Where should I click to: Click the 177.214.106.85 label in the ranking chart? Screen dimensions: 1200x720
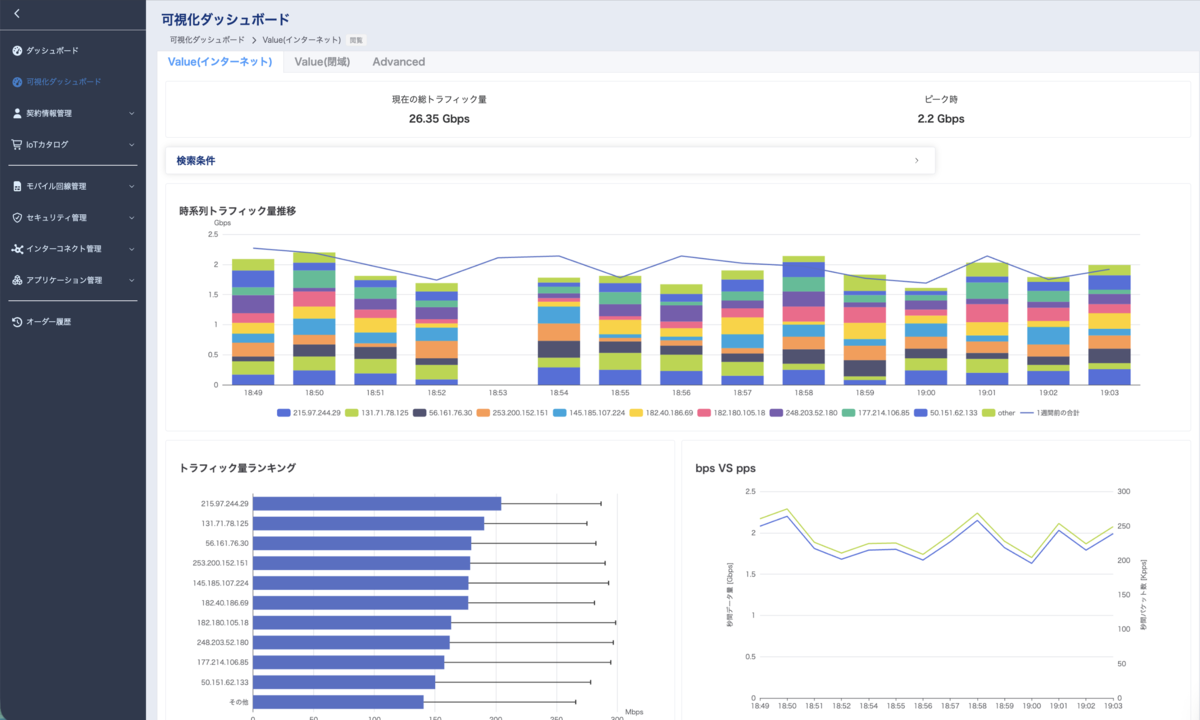pos(223,662)
